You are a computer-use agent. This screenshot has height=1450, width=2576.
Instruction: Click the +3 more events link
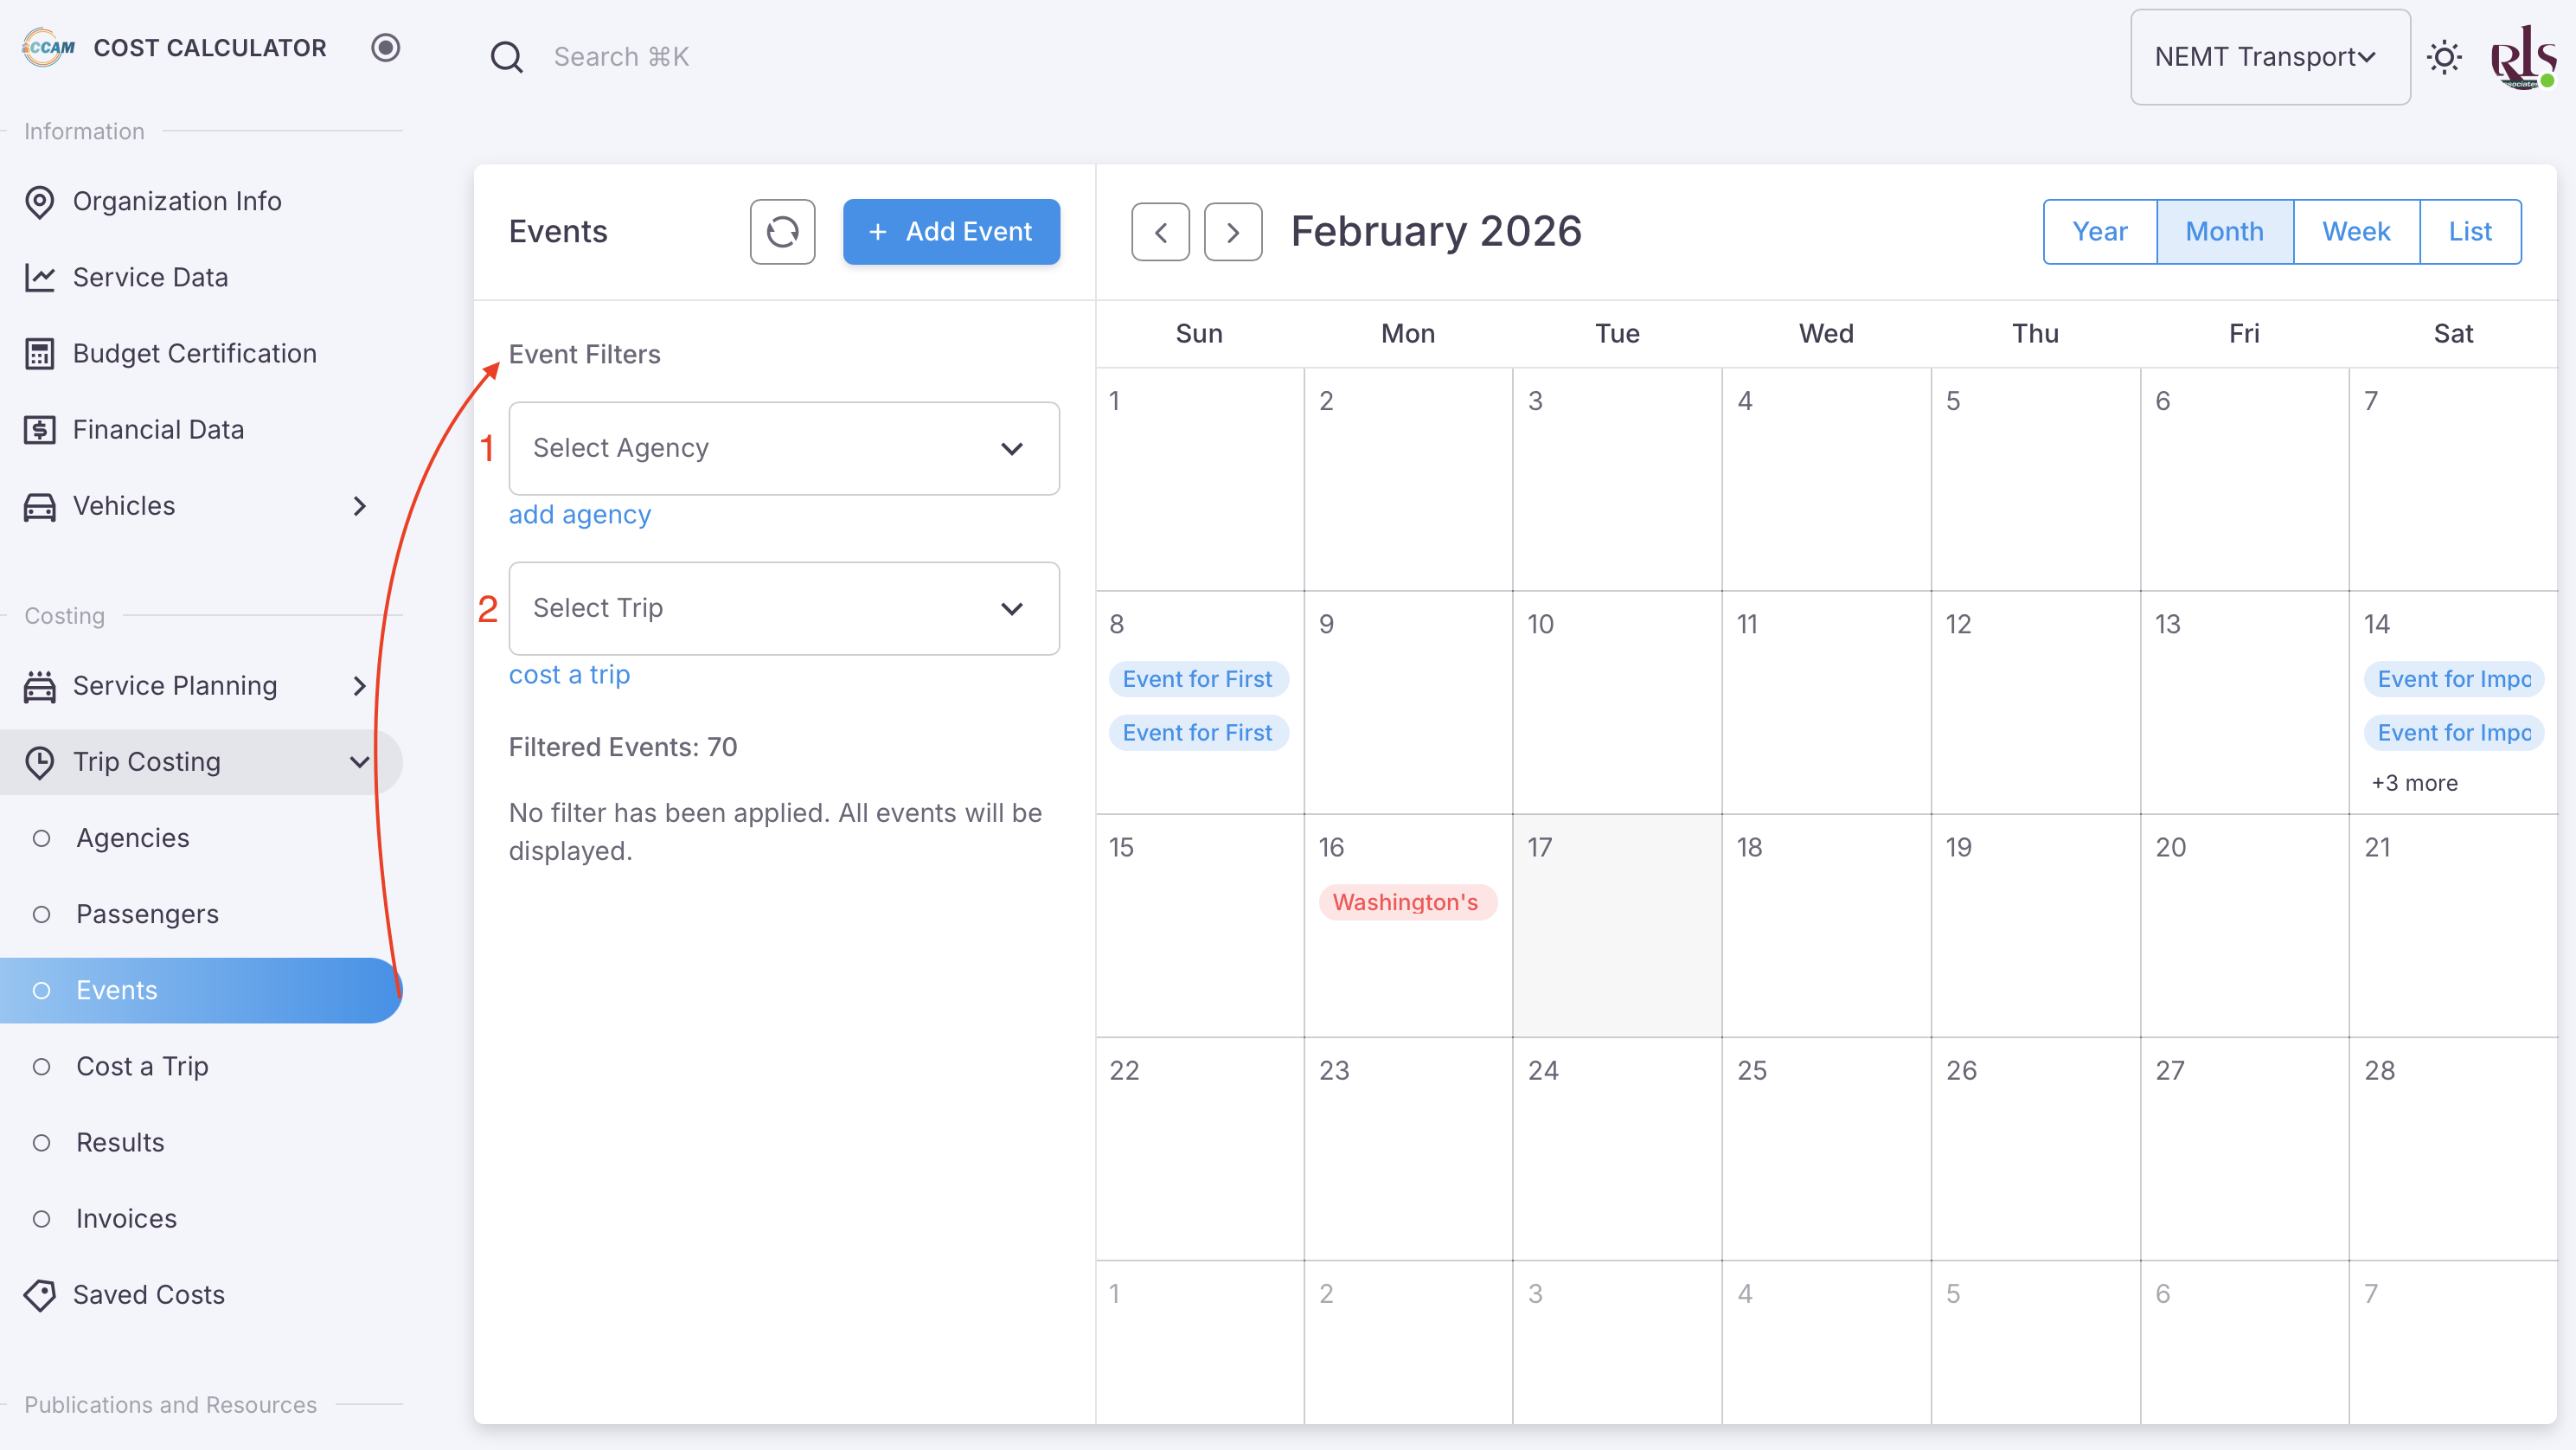(2413, 783)
